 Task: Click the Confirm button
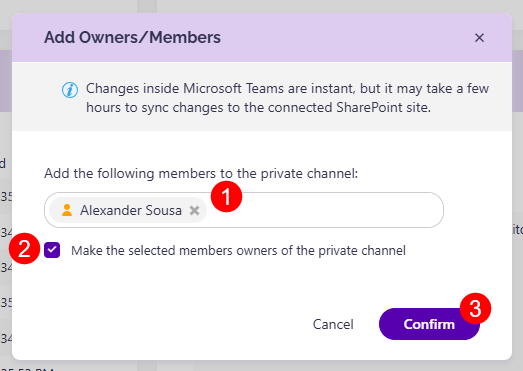click(429, 324)
